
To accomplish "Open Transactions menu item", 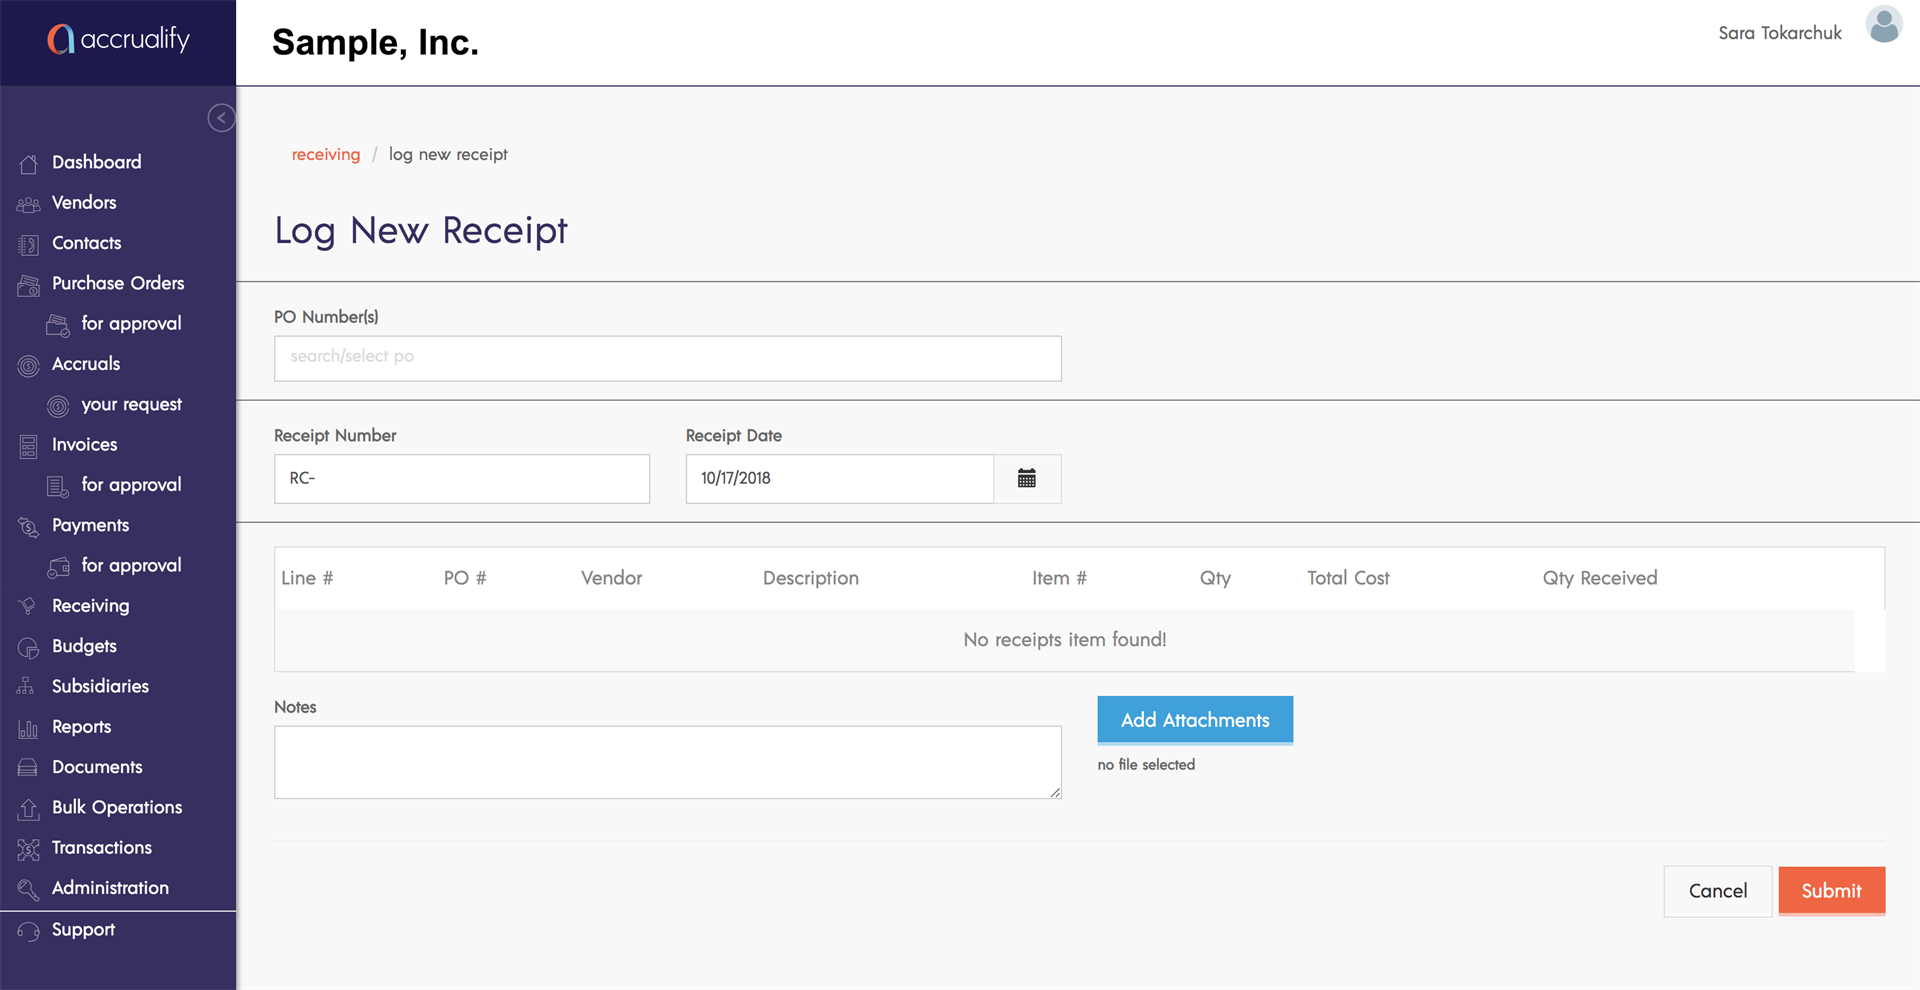I will tap(102, 847).
